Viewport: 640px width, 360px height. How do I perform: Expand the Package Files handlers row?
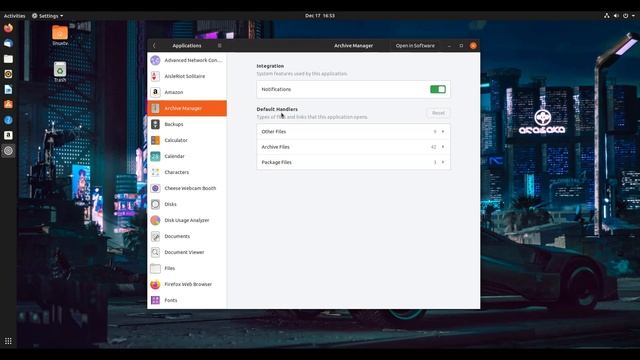[353, 162]
